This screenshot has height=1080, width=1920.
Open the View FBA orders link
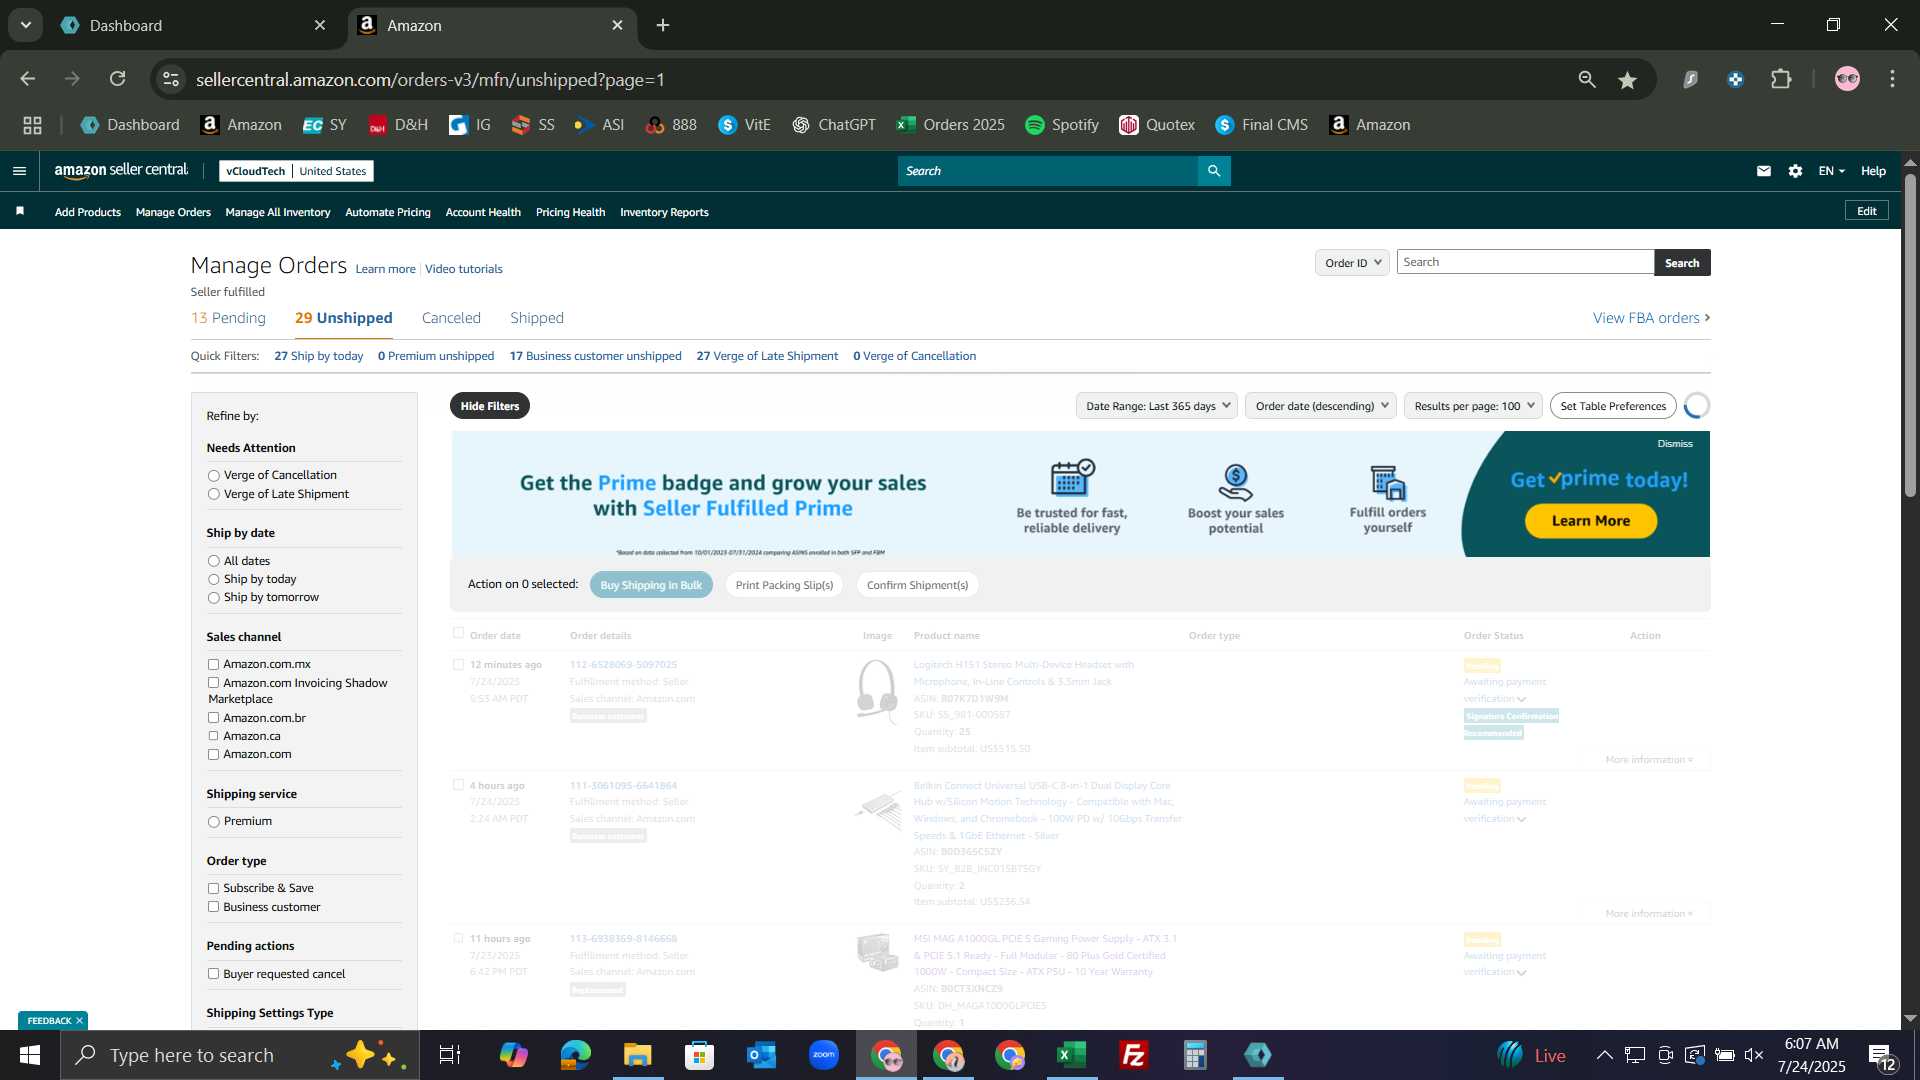tap(1651, 318)
